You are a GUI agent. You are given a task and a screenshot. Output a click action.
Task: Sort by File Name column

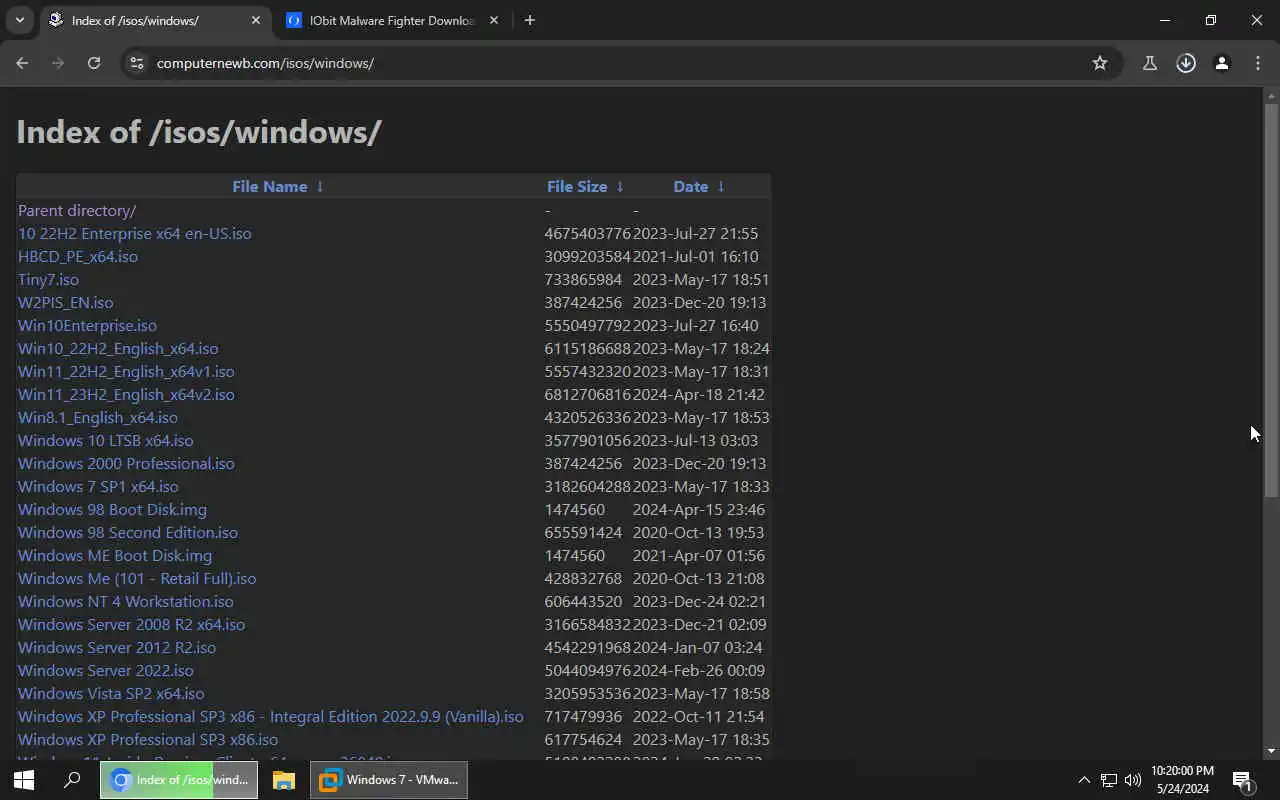[x=270, y=186]
